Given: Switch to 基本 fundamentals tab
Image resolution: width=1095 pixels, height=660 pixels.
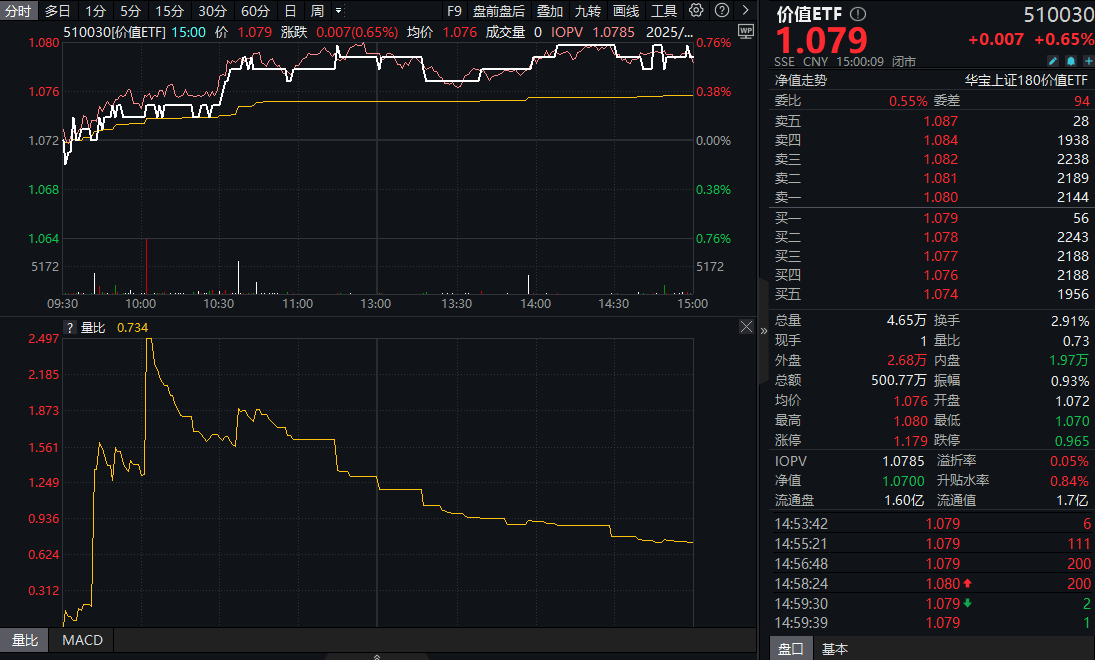Looking at the screenshot, I should 835,648.
